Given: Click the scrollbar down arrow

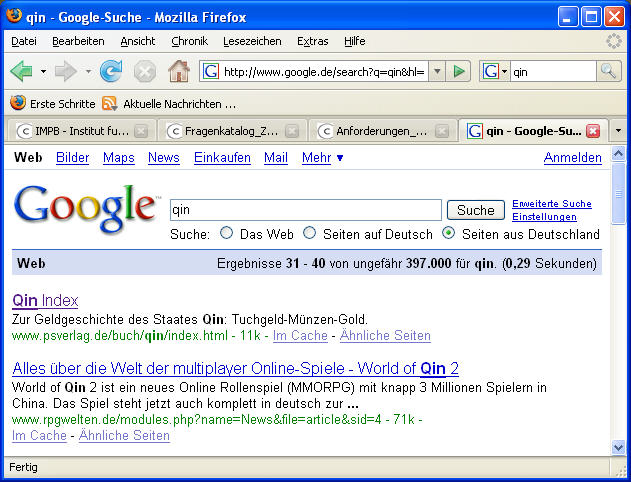Looking at the screenshot, I should [618, 447].
